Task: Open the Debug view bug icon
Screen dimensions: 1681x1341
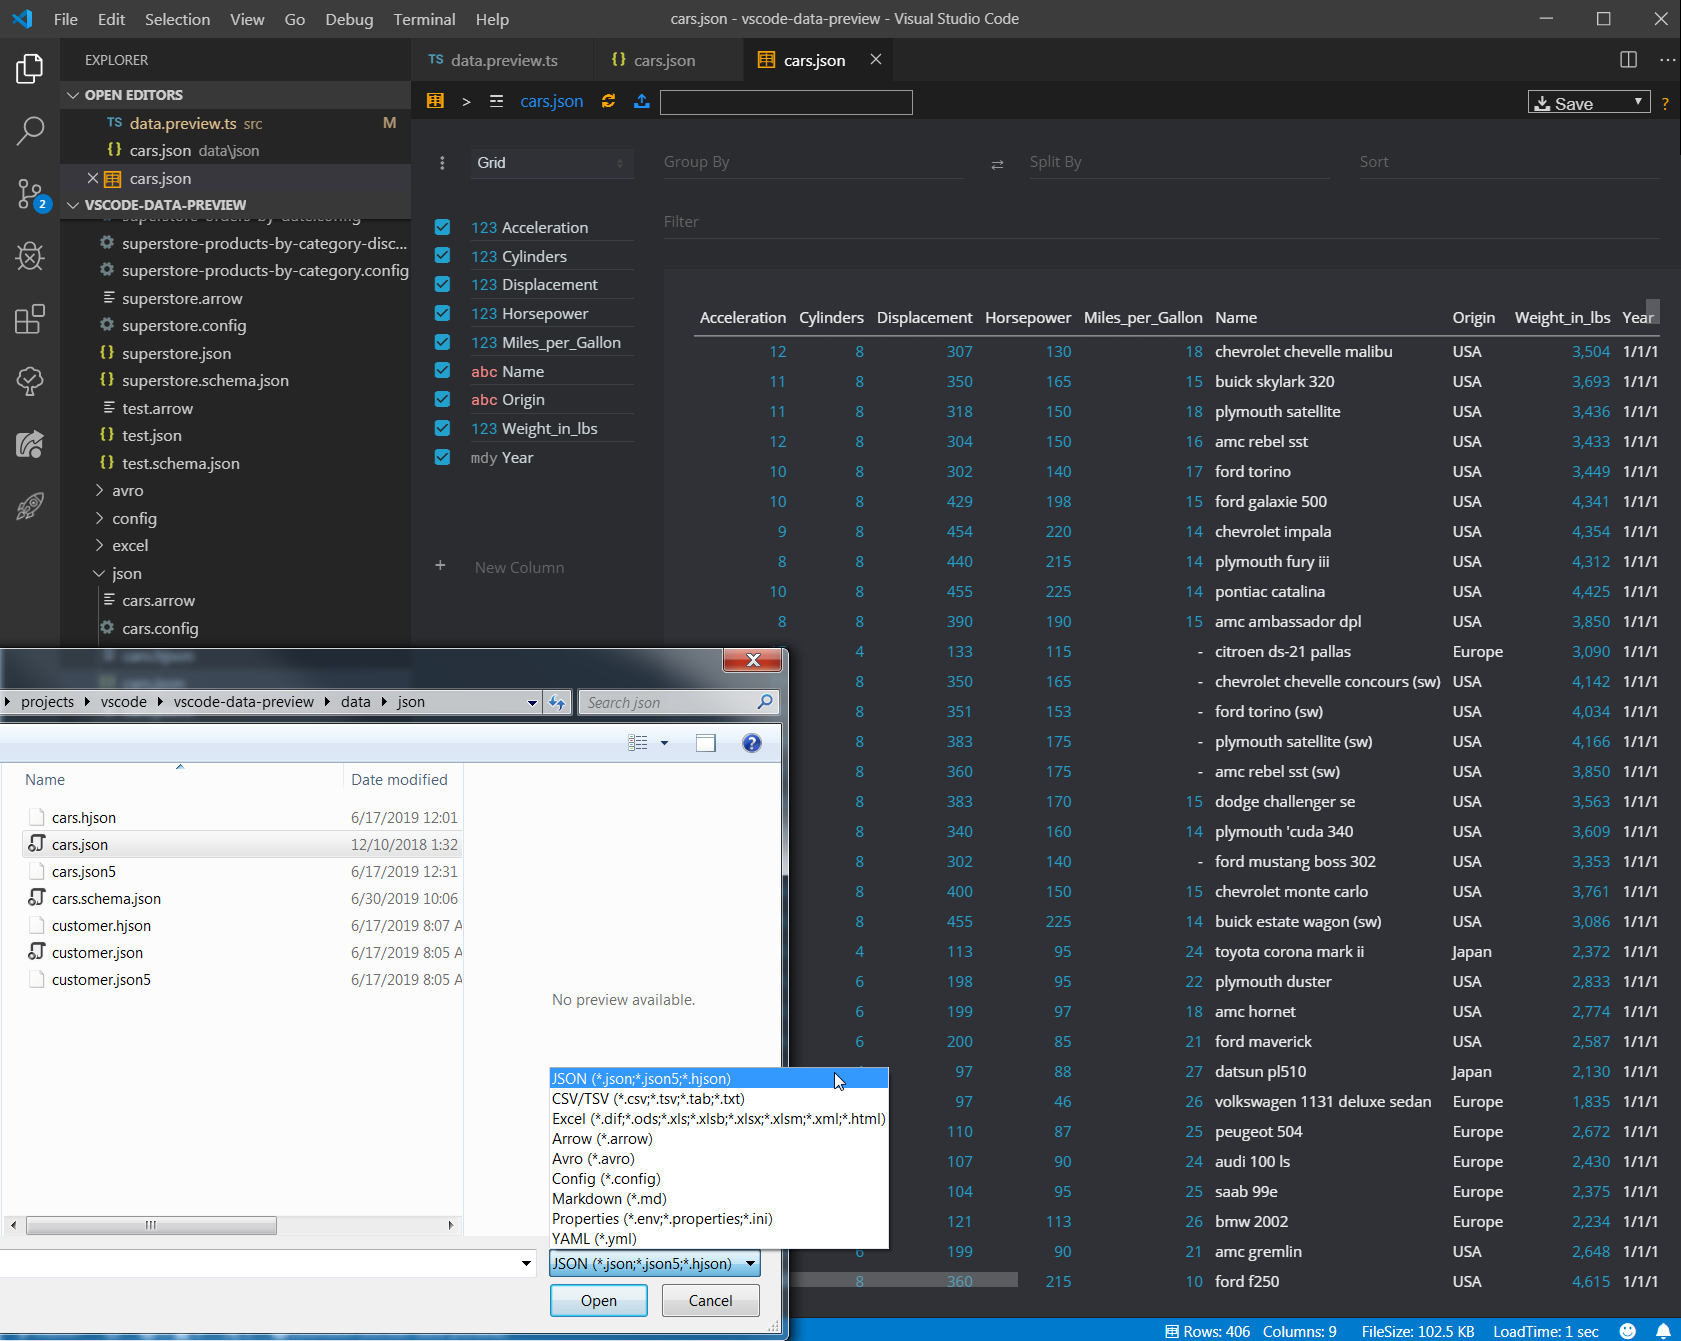Action: pyautogui.click(x=30, y=256)
